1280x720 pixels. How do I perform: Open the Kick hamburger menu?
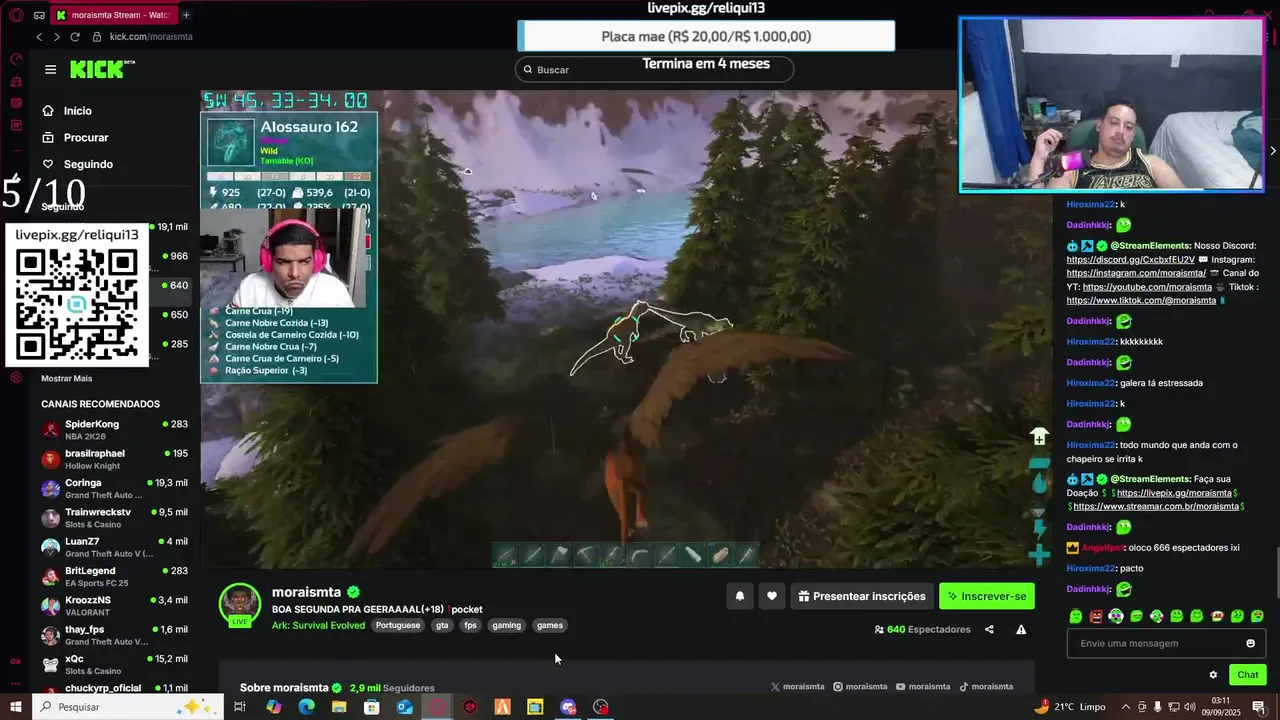50,69
